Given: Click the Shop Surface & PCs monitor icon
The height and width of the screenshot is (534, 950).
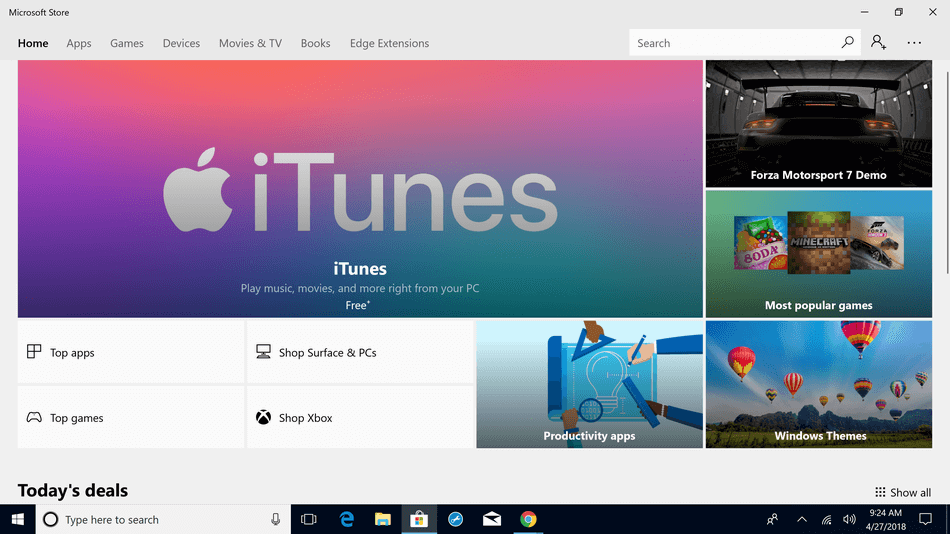Looking at the screenshot, I should click(x=263, y=352).
